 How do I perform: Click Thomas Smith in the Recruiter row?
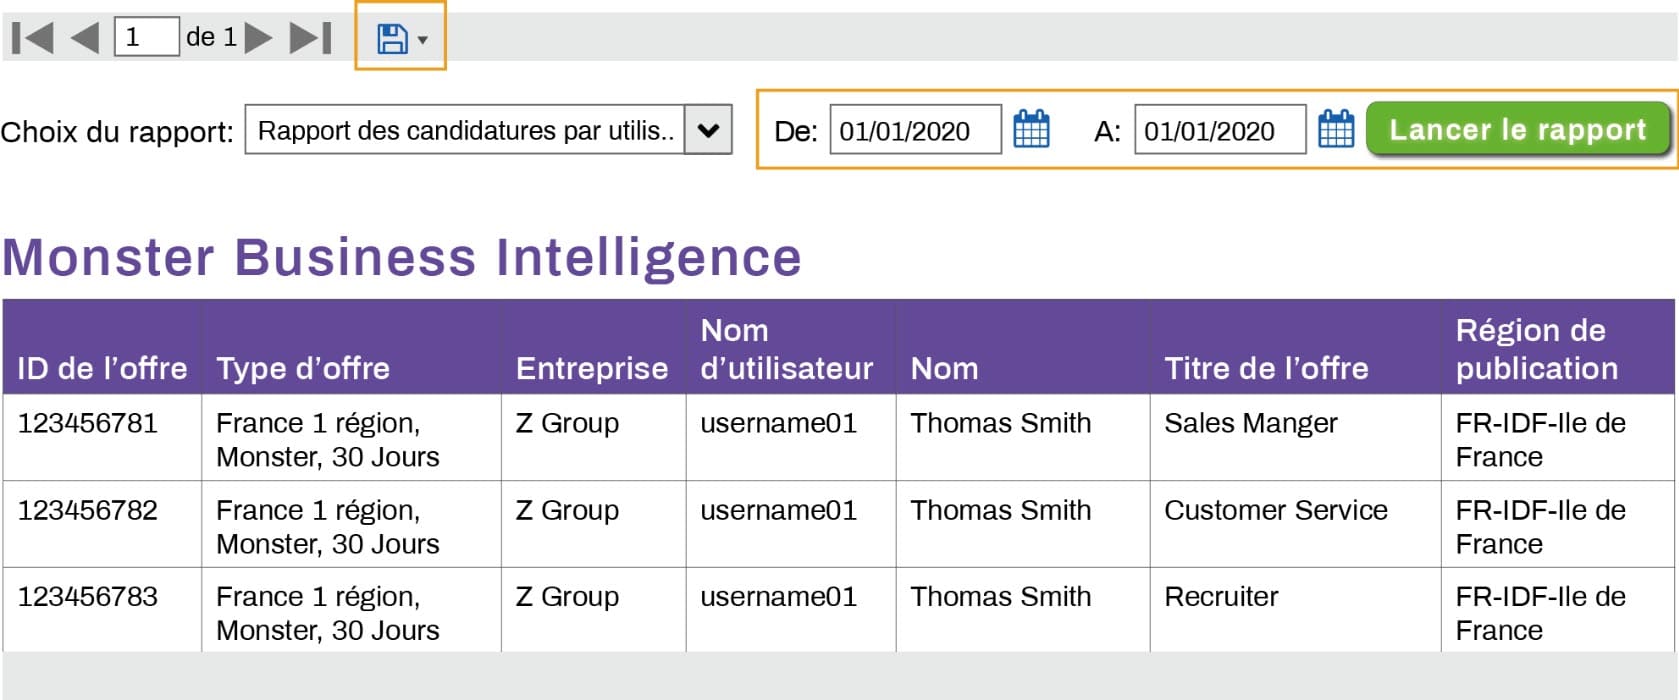pyautogui.click(x=1001, y=596)
